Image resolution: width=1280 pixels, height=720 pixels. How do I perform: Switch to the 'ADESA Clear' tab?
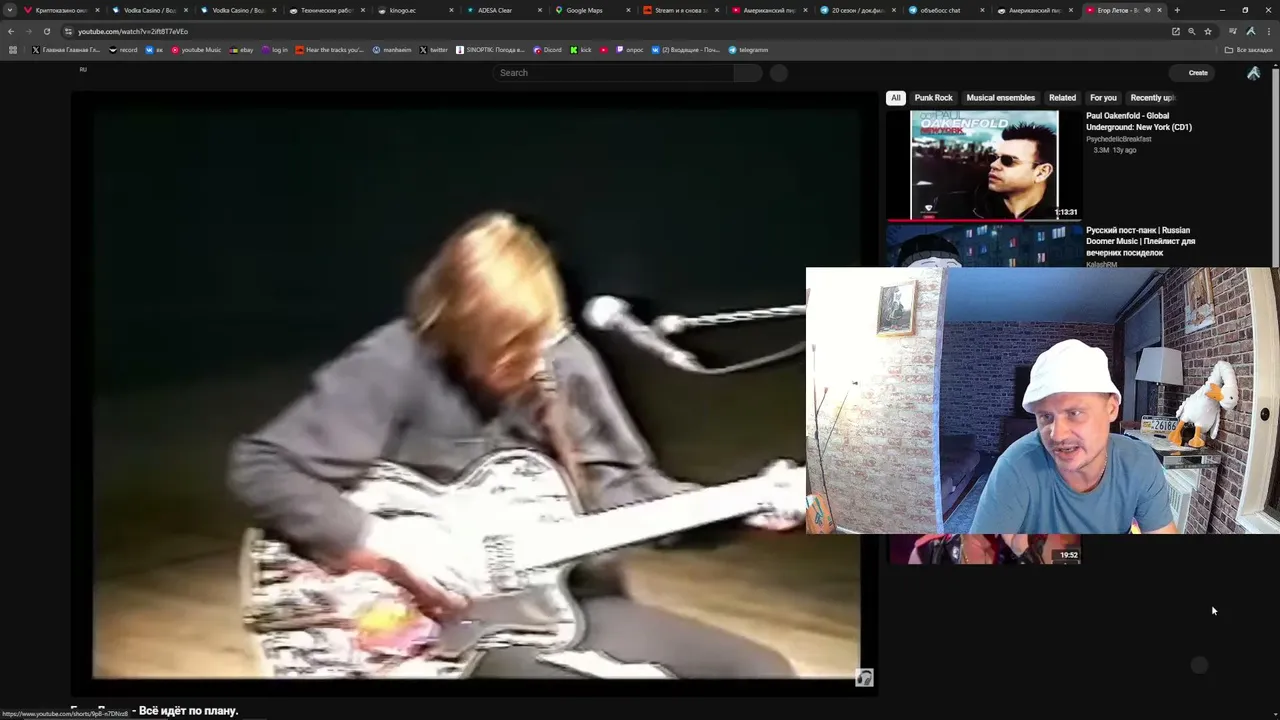click(x=503, y=10)
